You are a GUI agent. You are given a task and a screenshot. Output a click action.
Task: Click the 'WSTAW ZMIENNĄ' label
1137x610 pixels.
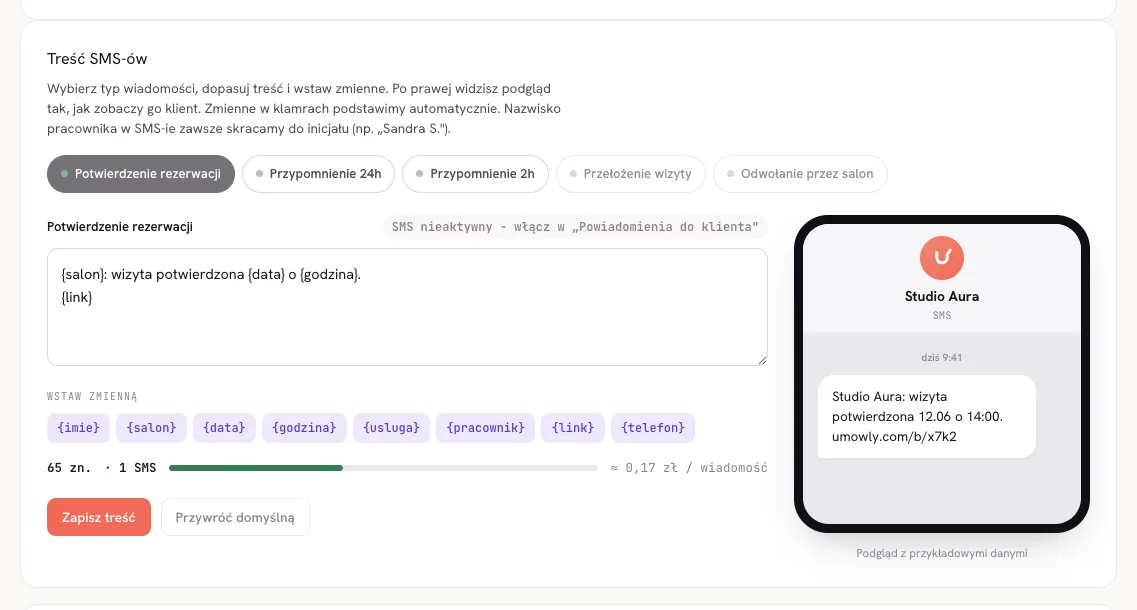click(x=92, y=396)
